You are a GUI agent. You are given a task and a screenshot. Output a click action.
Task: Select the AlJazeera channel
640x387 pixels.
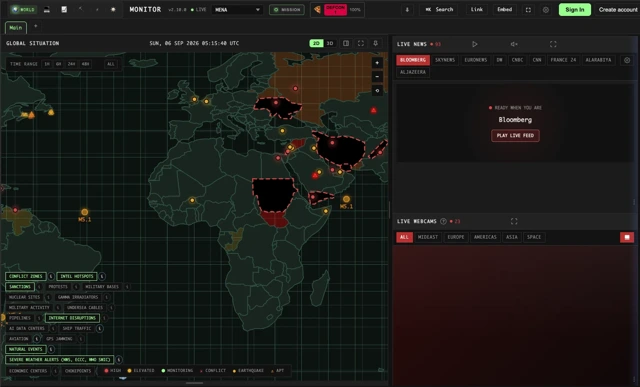click(413, 72)
